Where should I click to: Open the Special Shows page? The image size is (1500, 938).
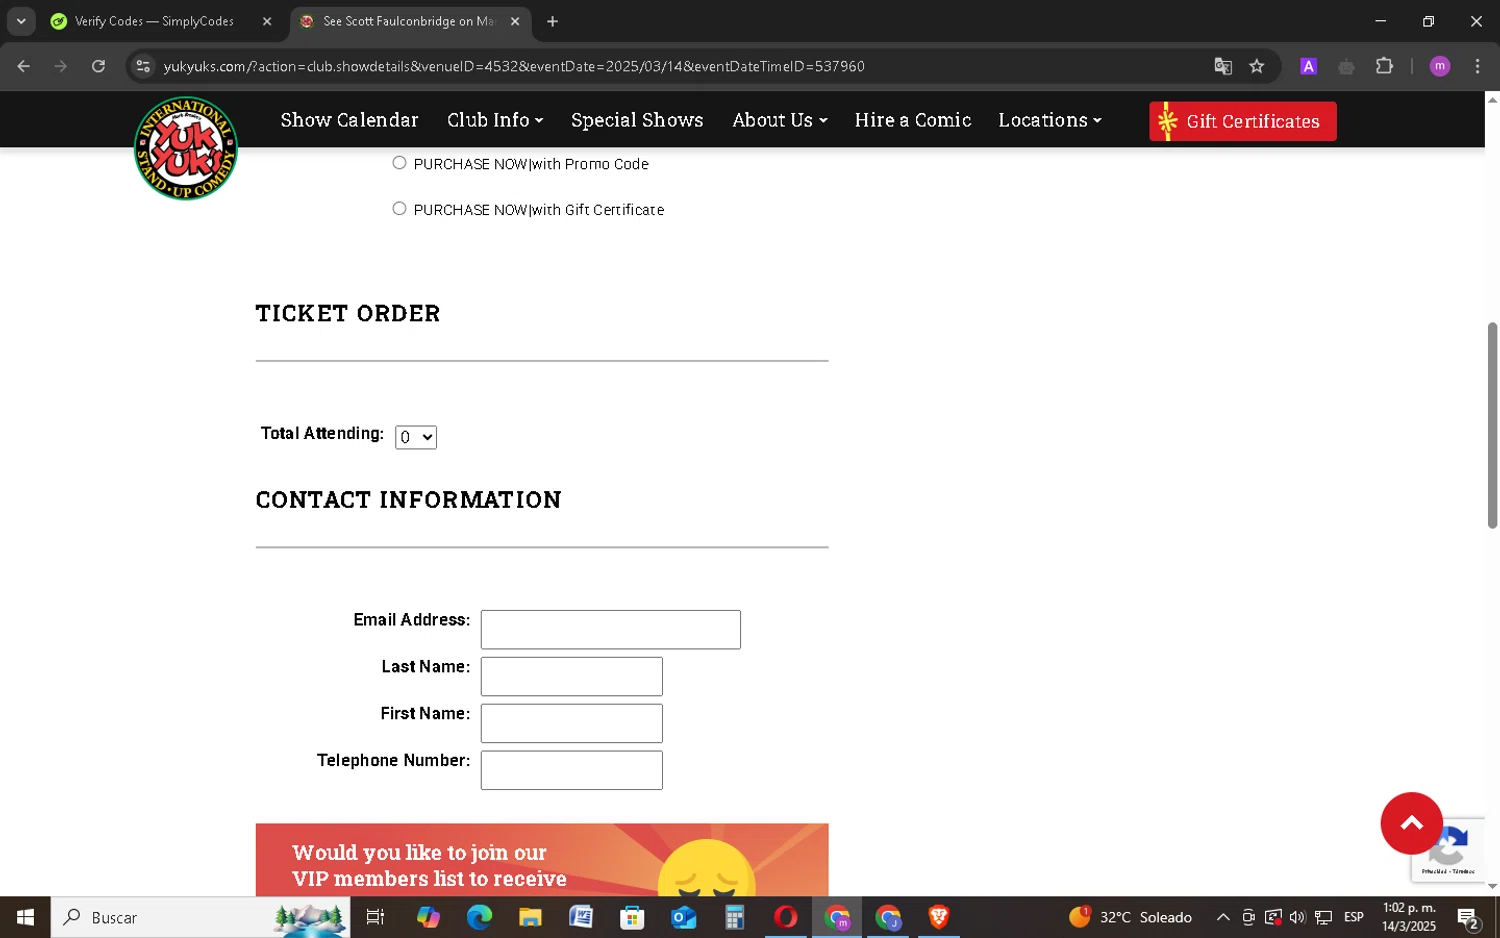pos(637,120)
